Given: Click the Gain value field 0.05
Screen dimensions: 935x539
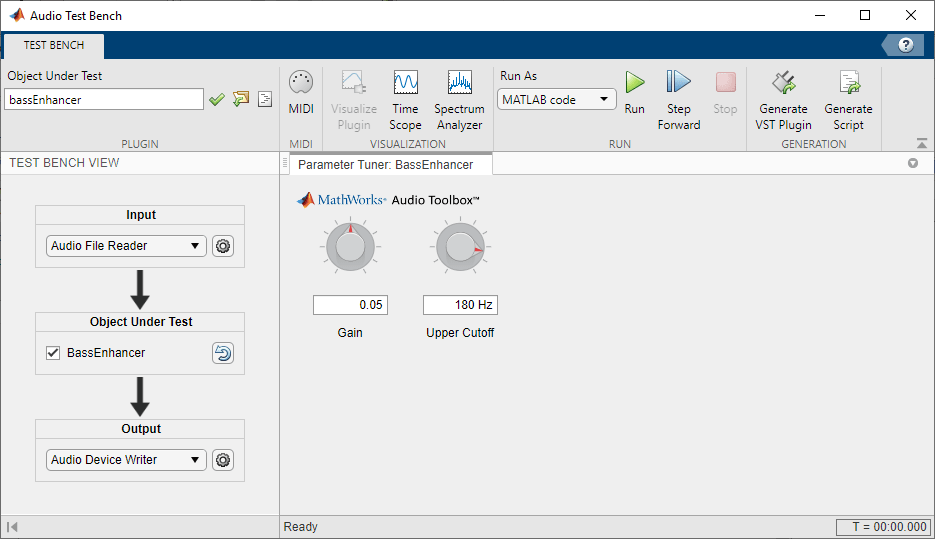Looking at the screenshot, I should (351, 305).
